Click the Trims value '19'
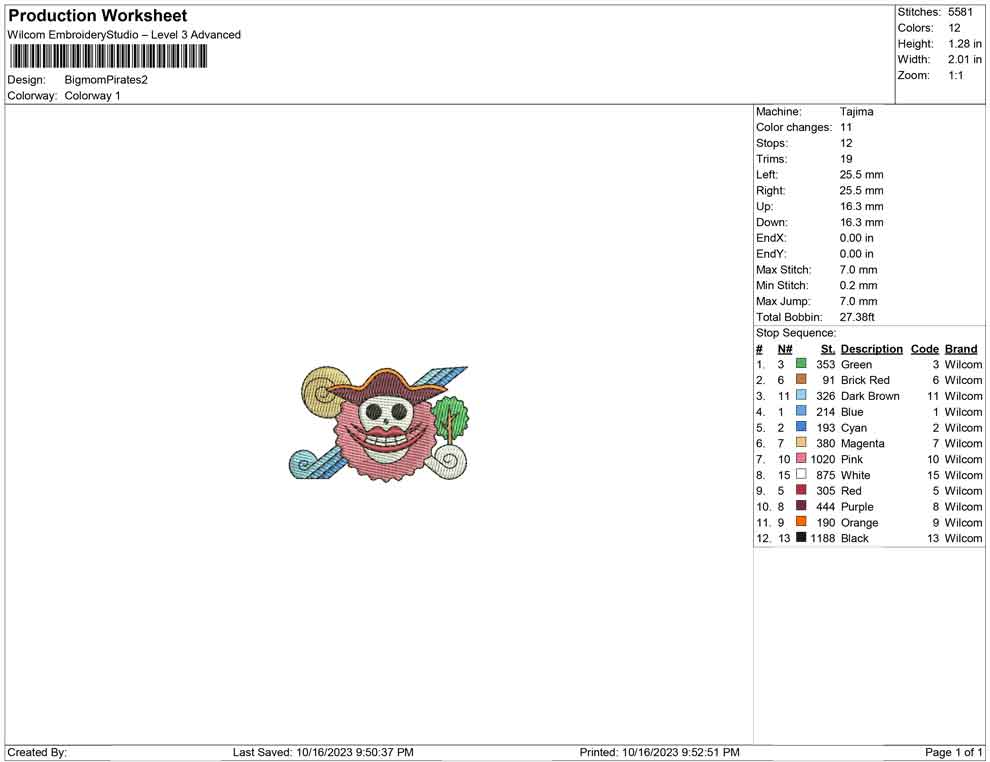The image size is (990, 762). (x=846, y=159)
